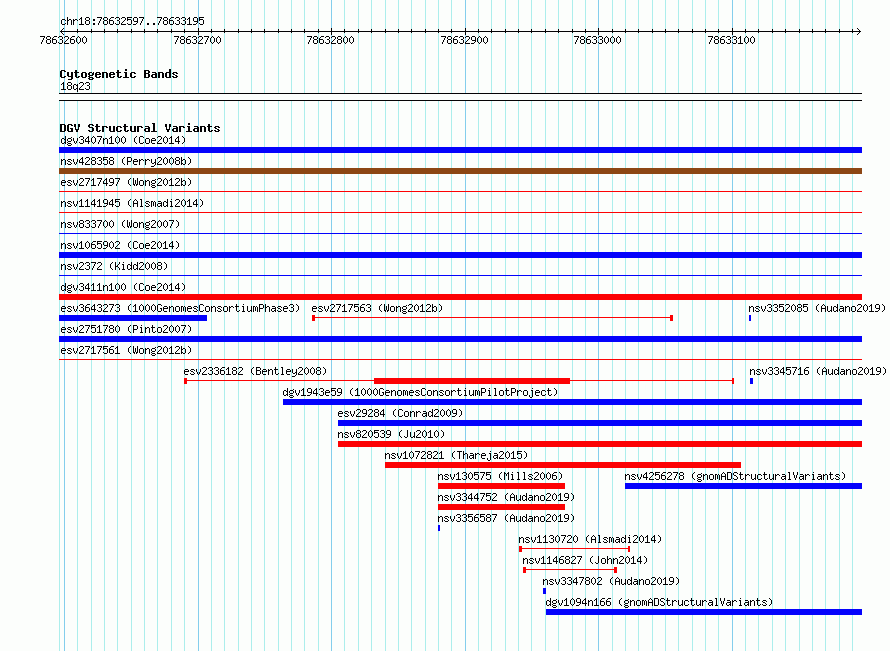Click the 78632700 ruler coordinate
The width and height of the screenshot is (890, 651).
pos(198,40)
